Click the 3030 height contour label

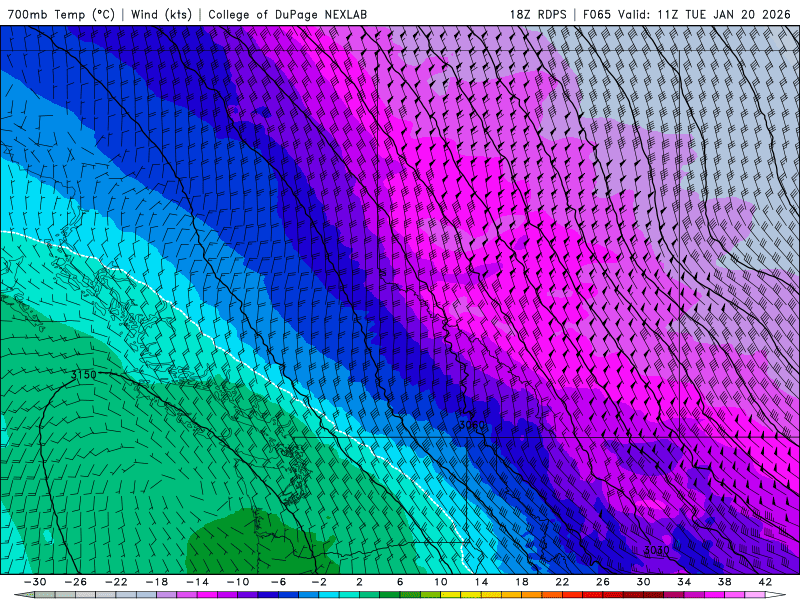point(657,550)
